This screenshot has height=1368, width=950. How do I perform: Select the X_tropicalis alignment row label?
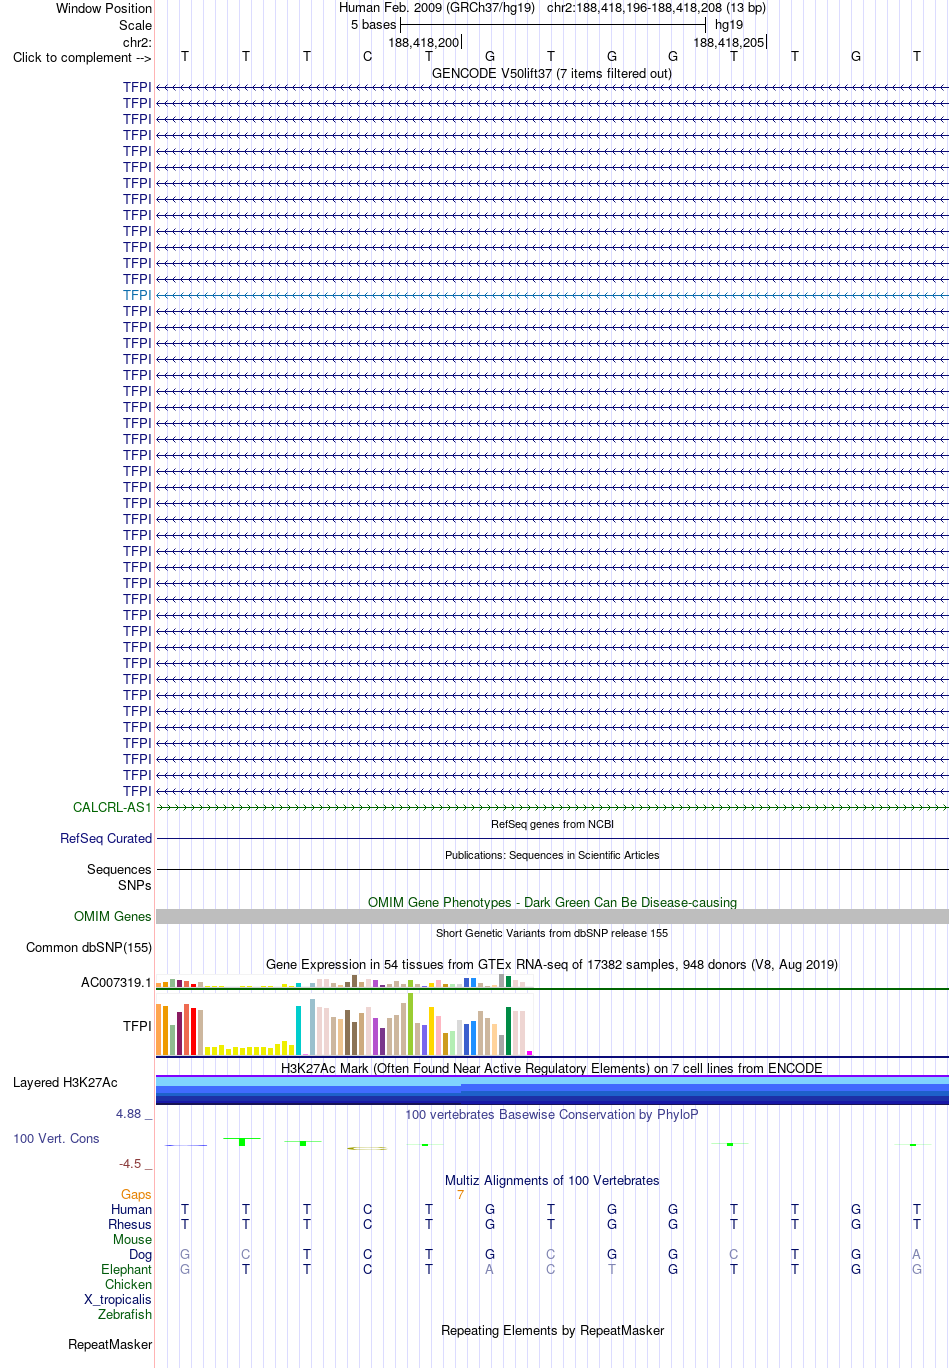point(117,1299)
